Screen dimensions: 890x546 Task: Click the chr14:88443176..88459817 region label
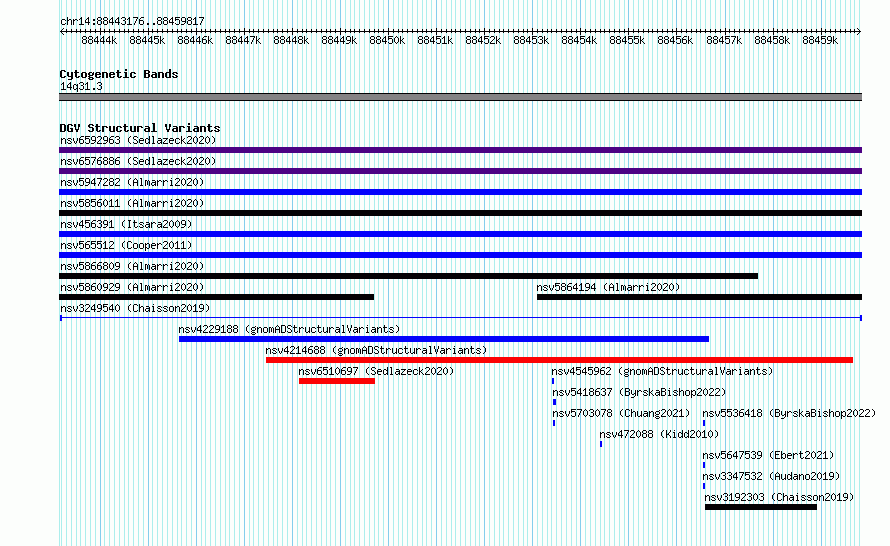coord(132,21)
